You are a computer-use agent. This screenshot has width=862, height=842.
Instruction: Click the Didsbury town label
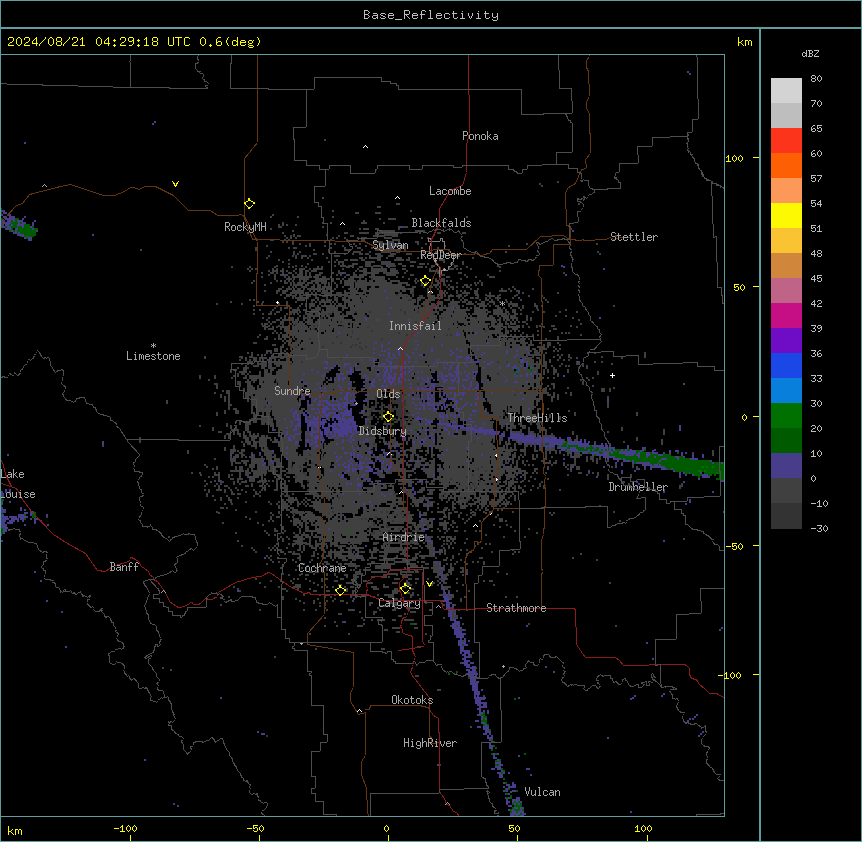(x=383, y=431)
